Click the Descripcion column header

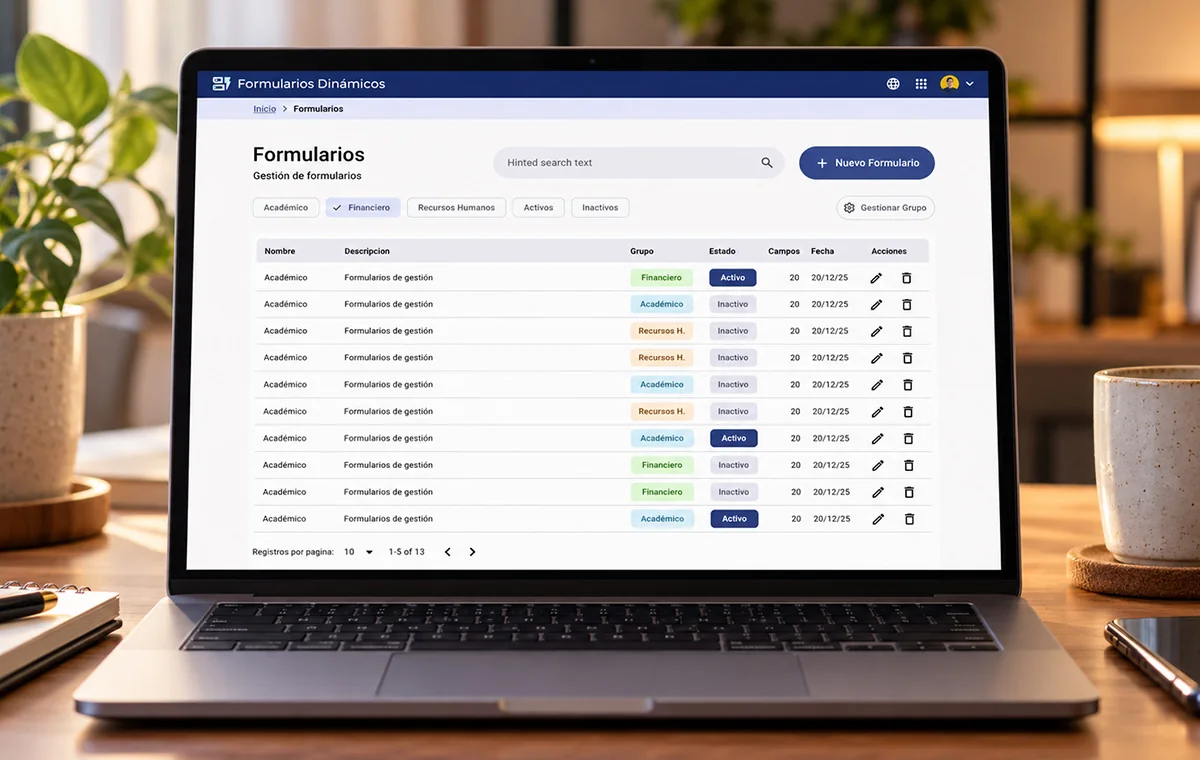point(367,251)
